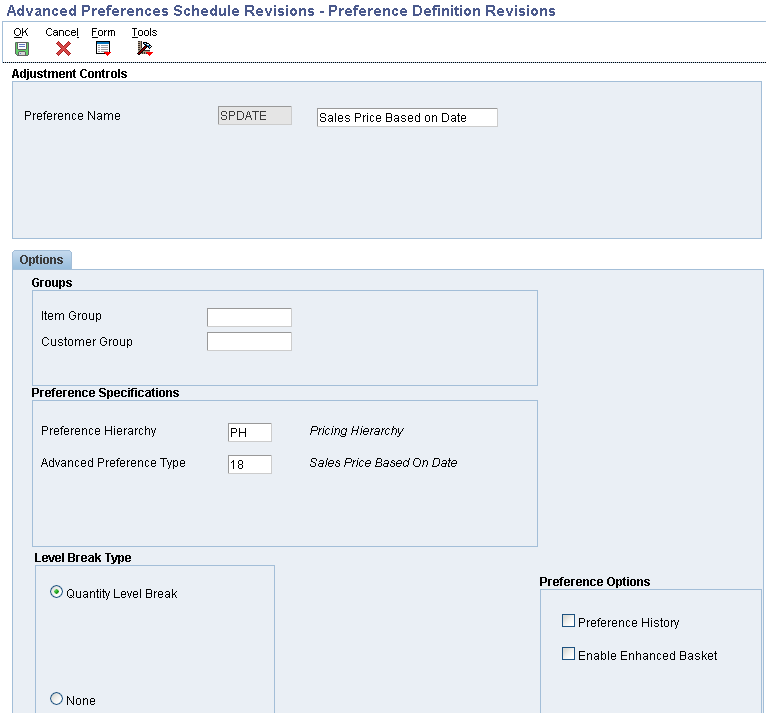Focus the Customer Group input field

[249, 341]
